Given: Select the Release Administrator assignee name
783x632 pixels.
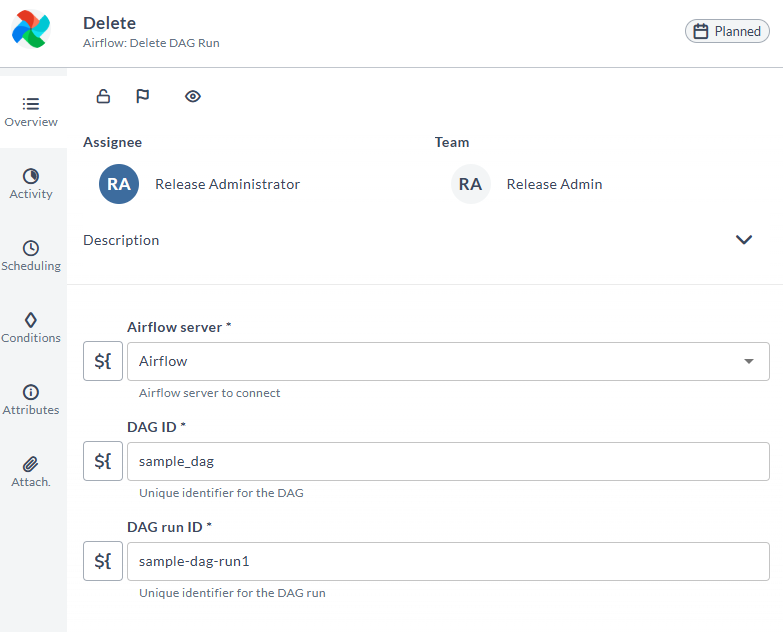Looking at the screenshot, I should [x=227, y=184].
